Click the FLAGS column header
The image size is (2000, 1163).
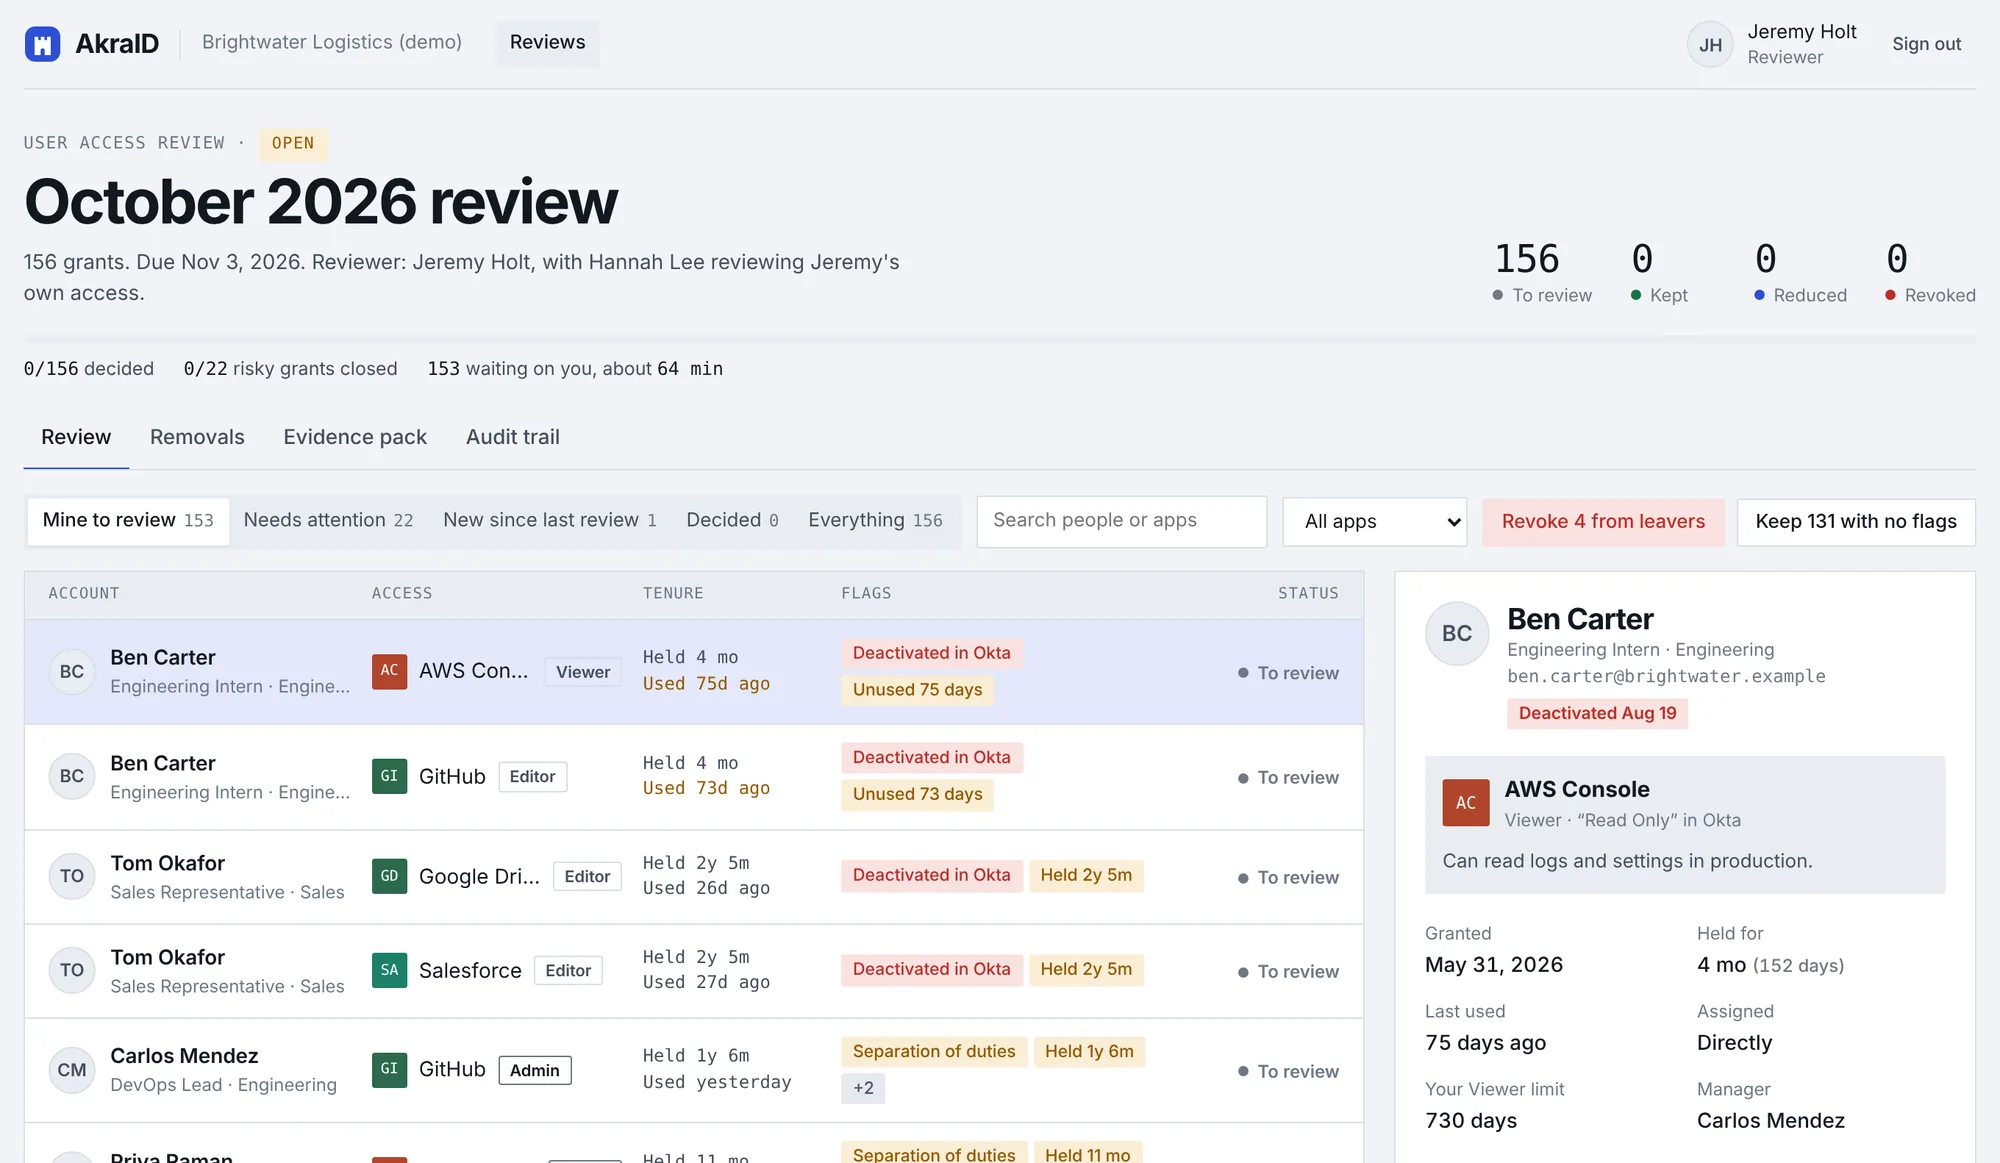tap(866, 593)
